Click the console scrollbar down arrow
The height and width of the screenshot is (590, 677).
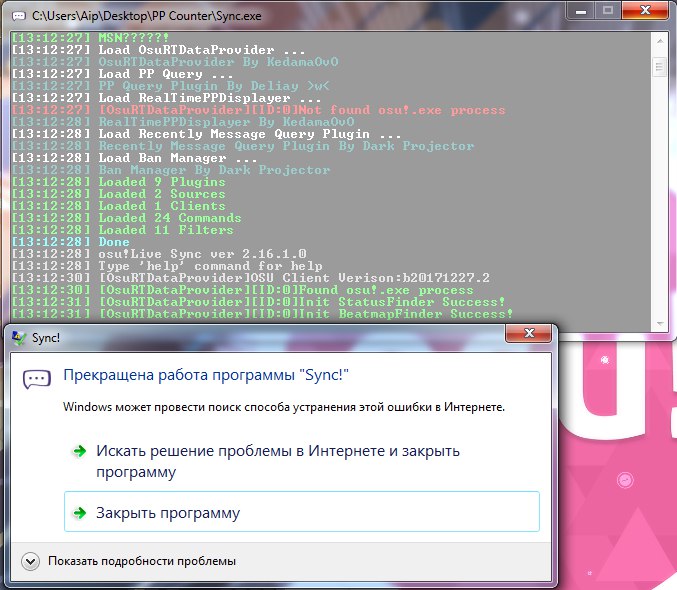[660, 324]
